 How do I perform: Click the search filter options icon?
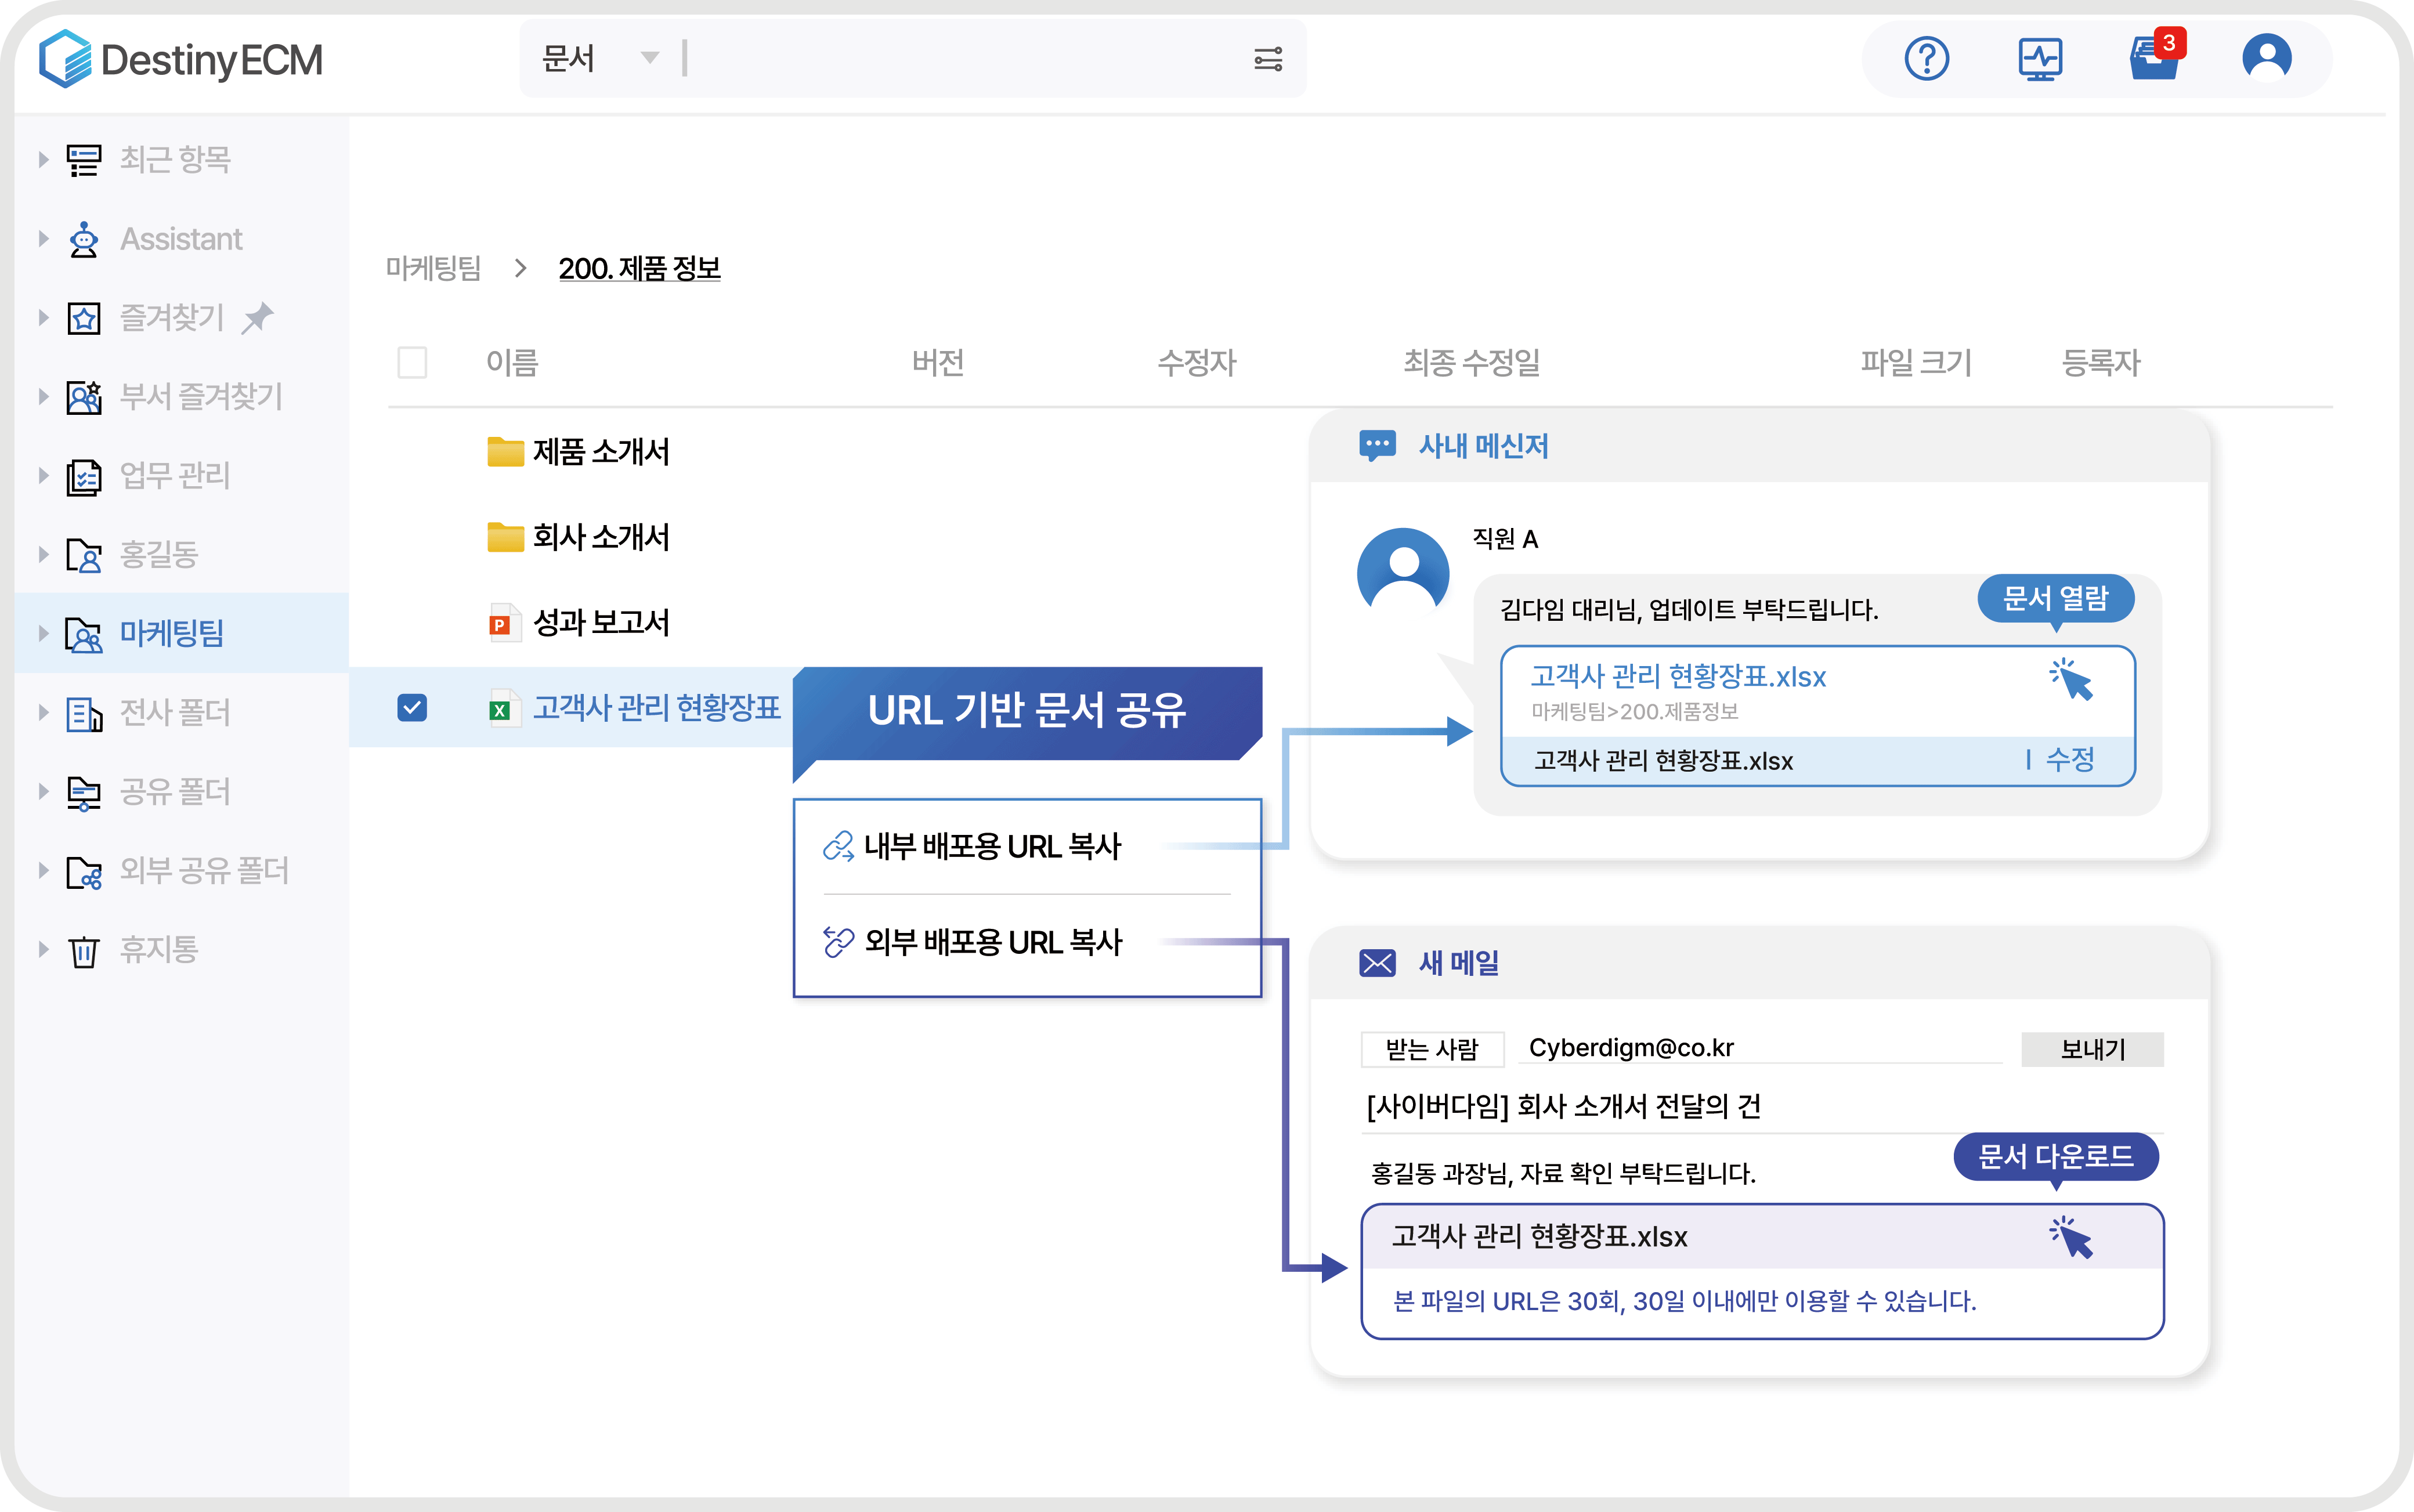coord(1268,59)
